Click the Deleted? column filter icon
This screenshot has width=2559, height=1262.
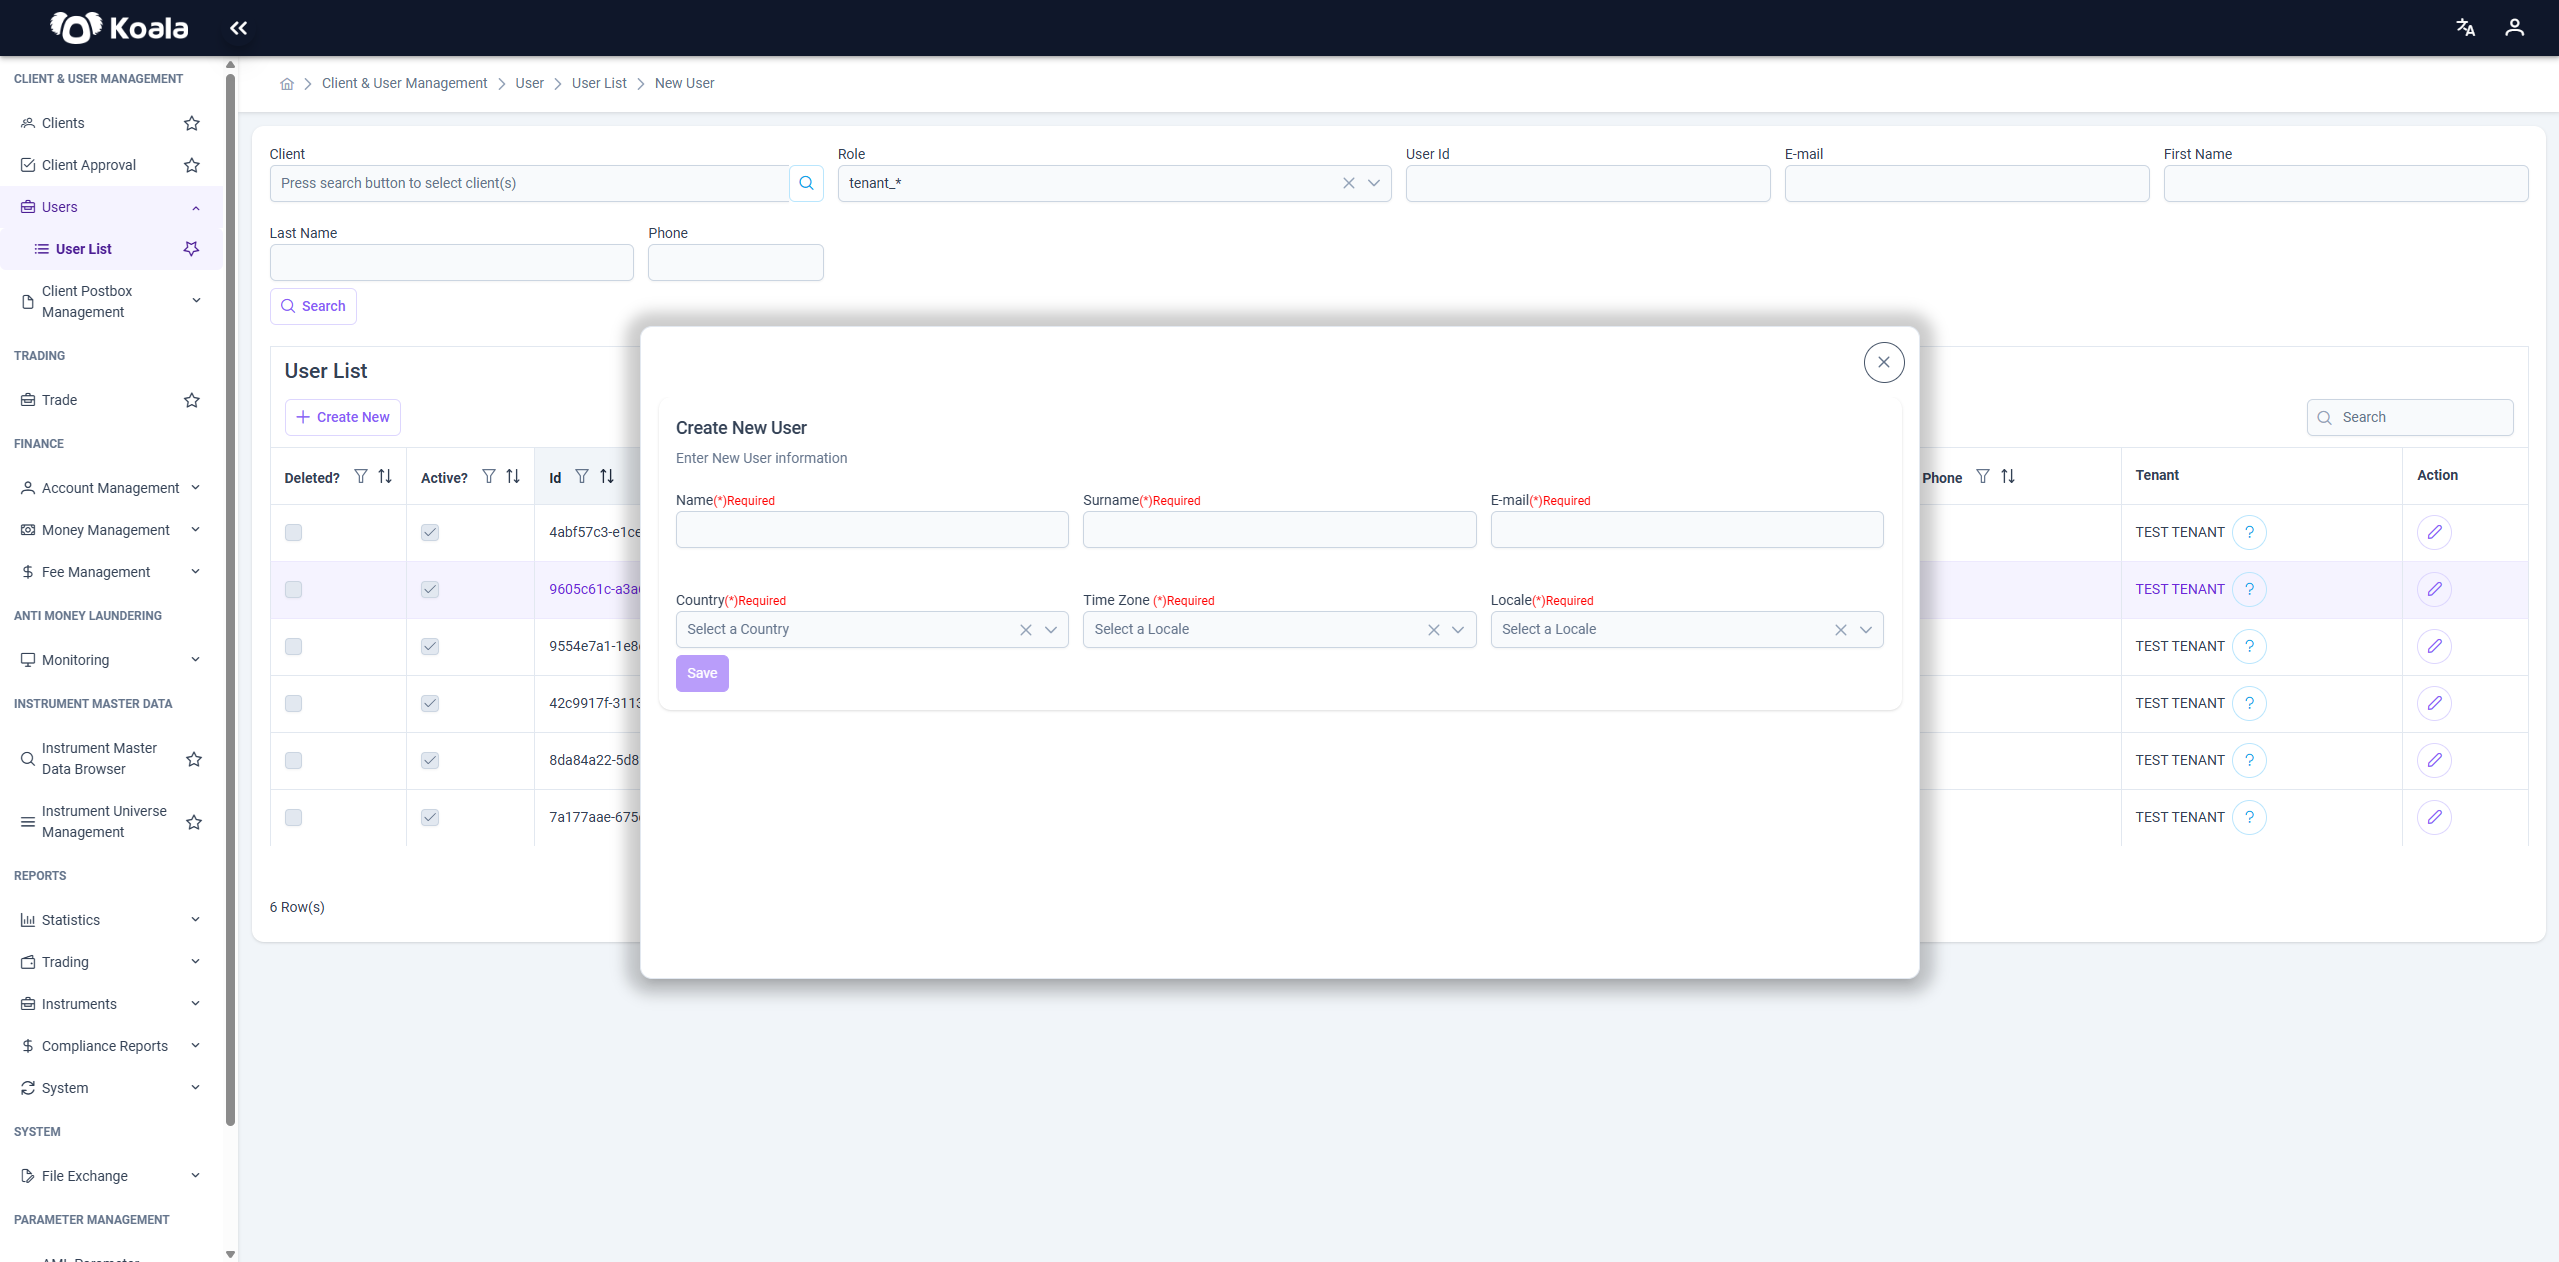(x=361, y=477)
